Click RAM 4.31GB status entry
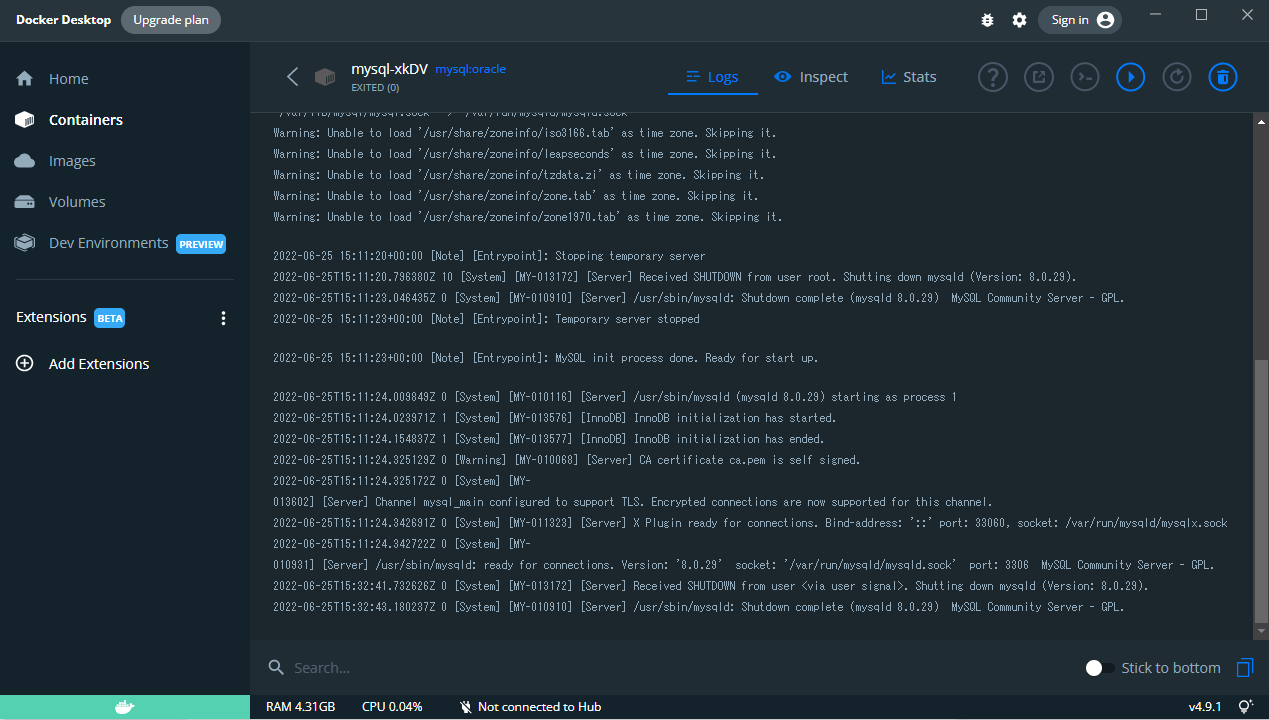This screenshot has height=720, width=1269. coord(300,707)
